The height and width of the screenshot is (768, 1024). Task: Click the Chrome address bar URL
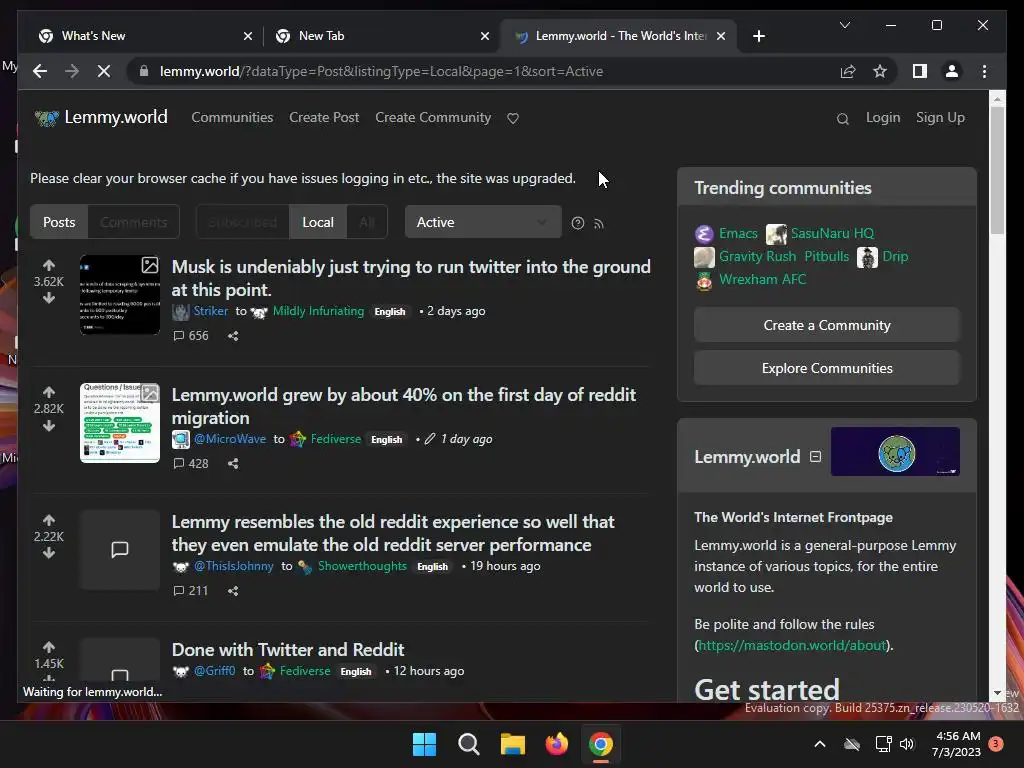381,71
